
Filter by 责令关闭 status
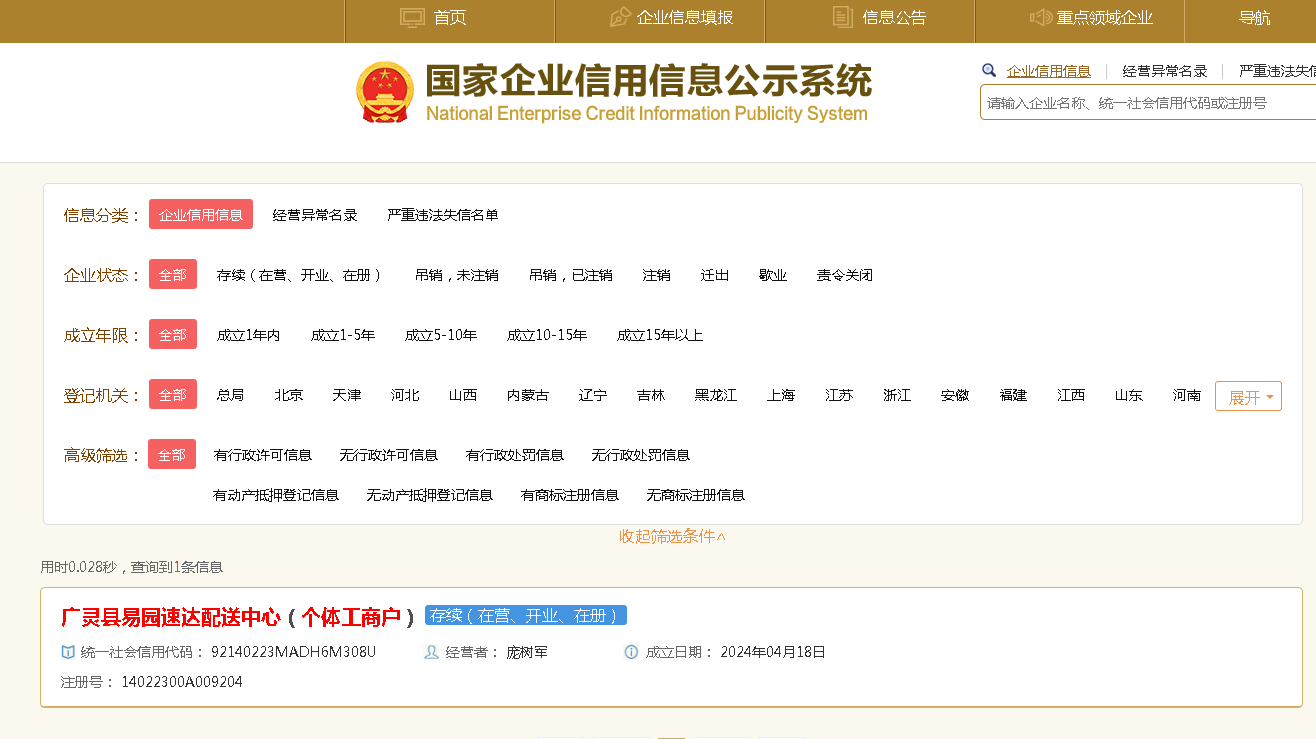click(845, 275)
